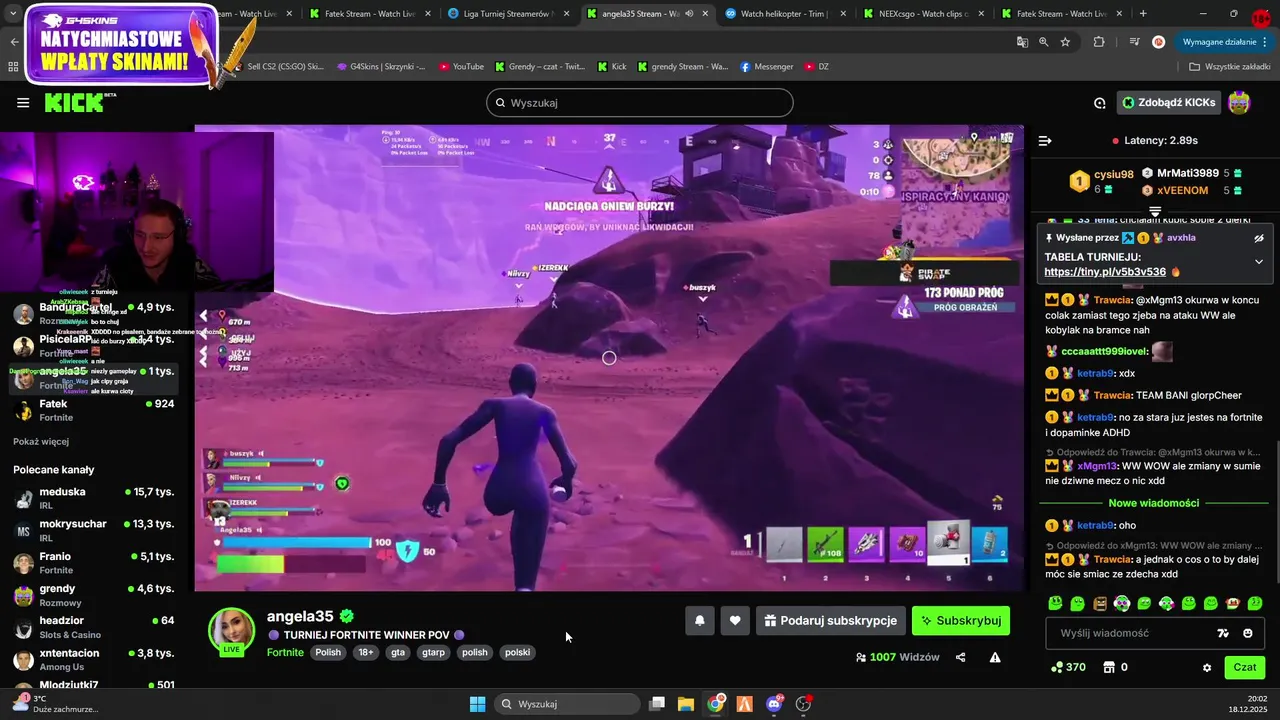This screenshot has width=1280, height=720.
Task: Mute the angela35 tab audio
Action: pos(688,14)
